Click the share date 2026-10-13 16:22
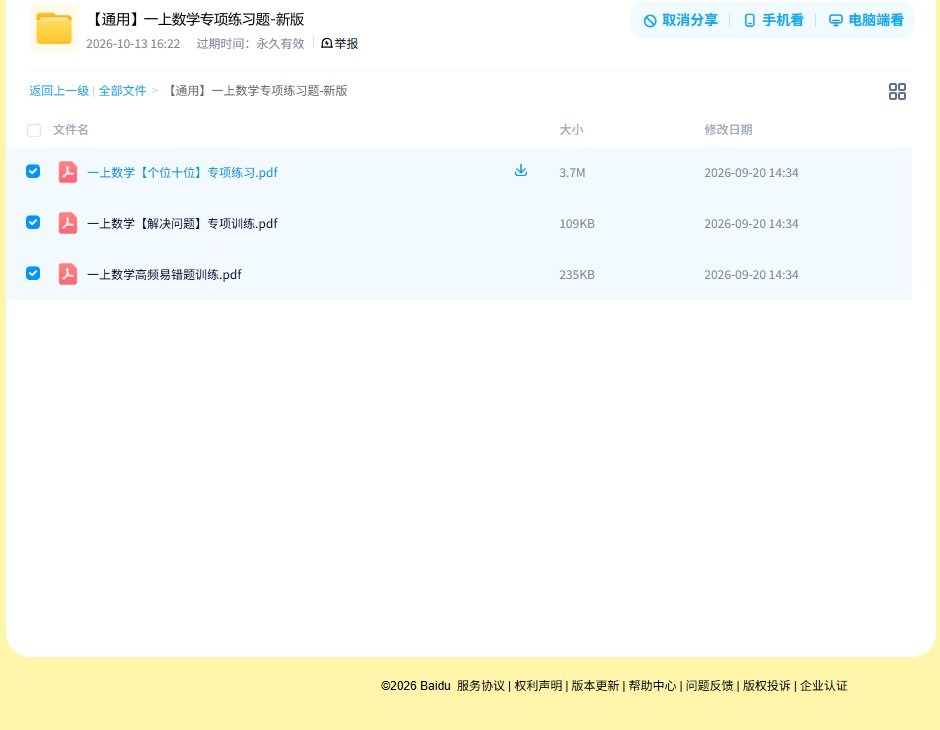940x730 pixels. 133,44
